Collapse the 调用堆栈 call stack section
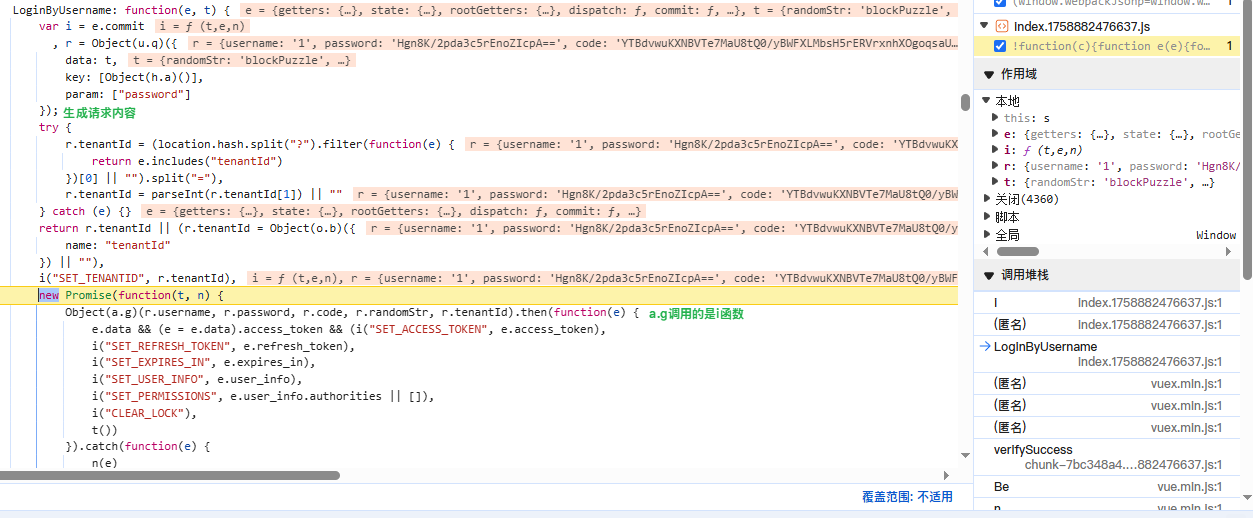Viewport: 1253px width, 518px height. 989,275
